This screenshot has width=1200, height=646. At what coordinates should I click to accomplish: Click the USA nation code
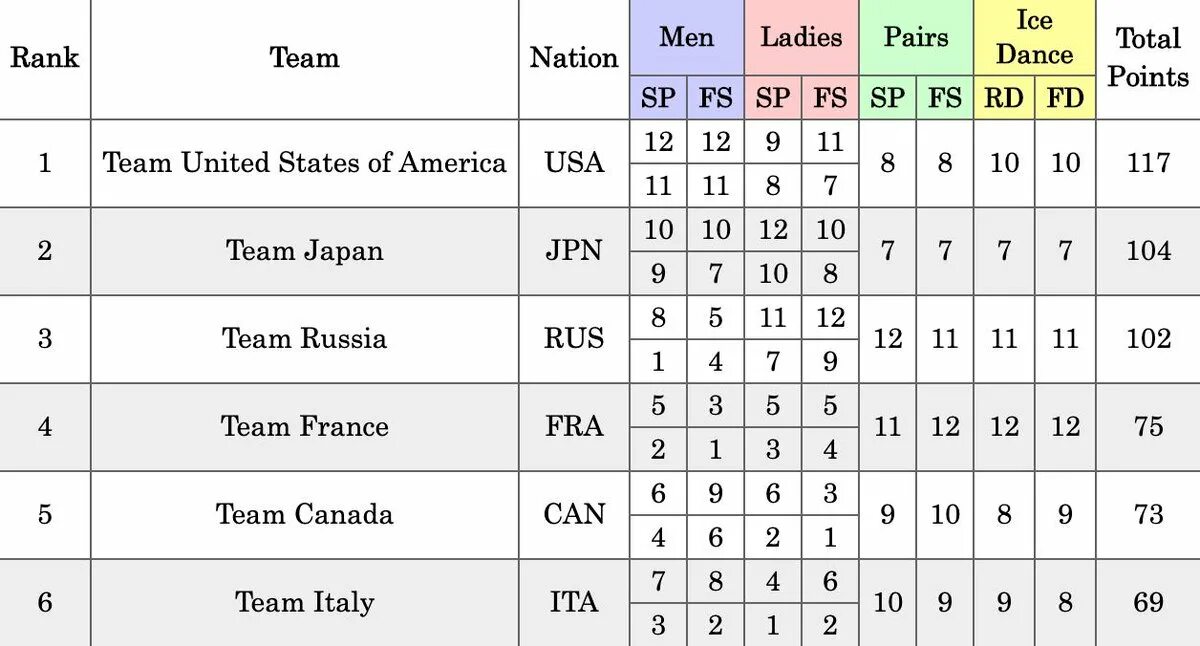click(x=574, y=162)
